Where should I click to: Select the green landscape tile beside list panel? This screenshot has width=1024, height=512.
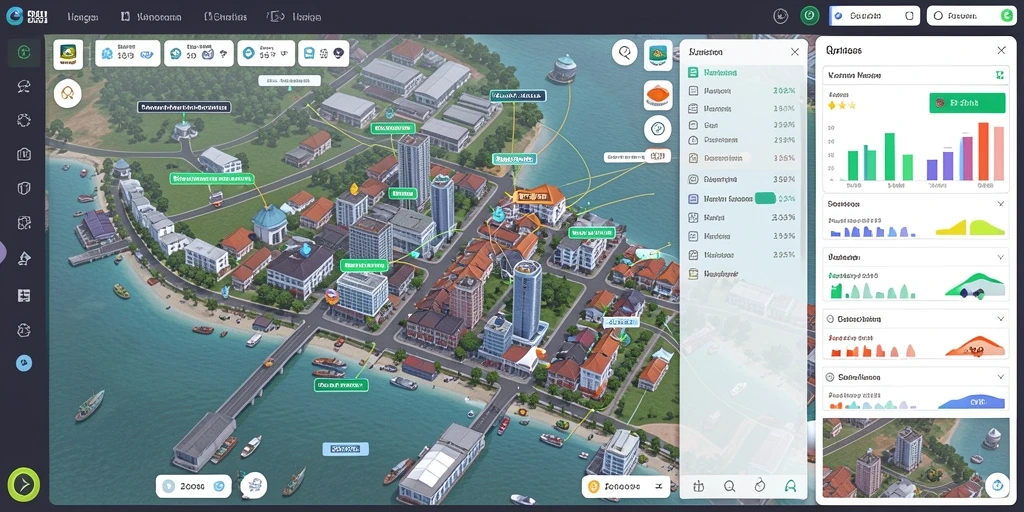(x=658, y=54)
